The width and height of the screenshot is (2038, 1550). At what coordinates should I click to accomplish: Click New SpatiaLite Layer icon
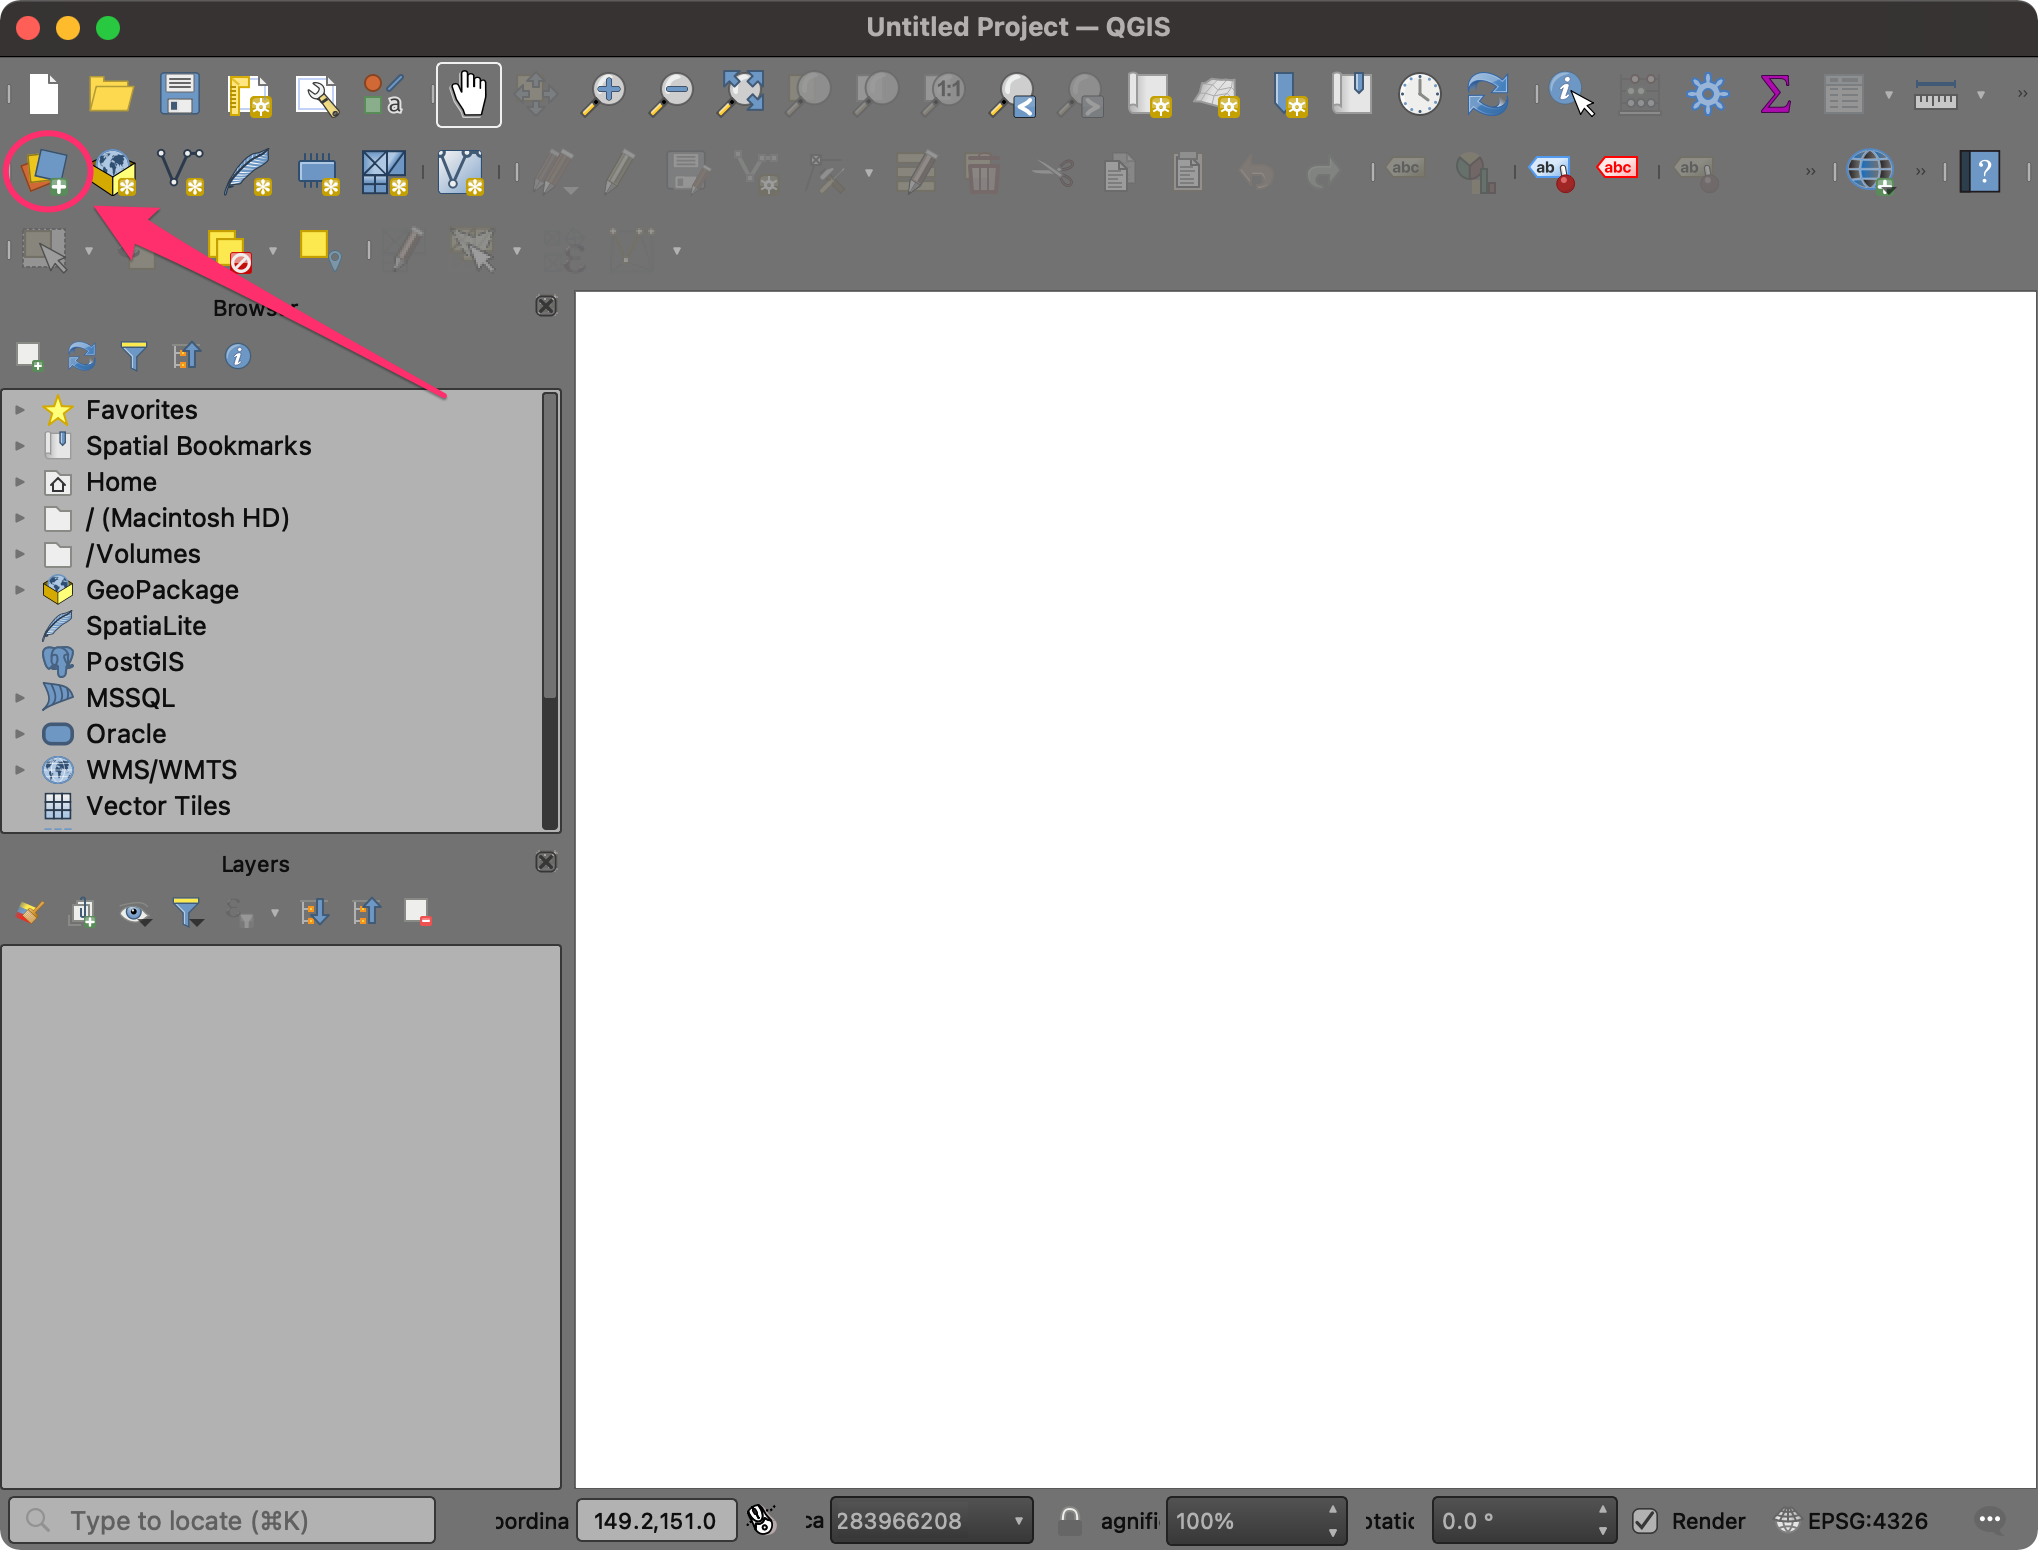[249, 172]
